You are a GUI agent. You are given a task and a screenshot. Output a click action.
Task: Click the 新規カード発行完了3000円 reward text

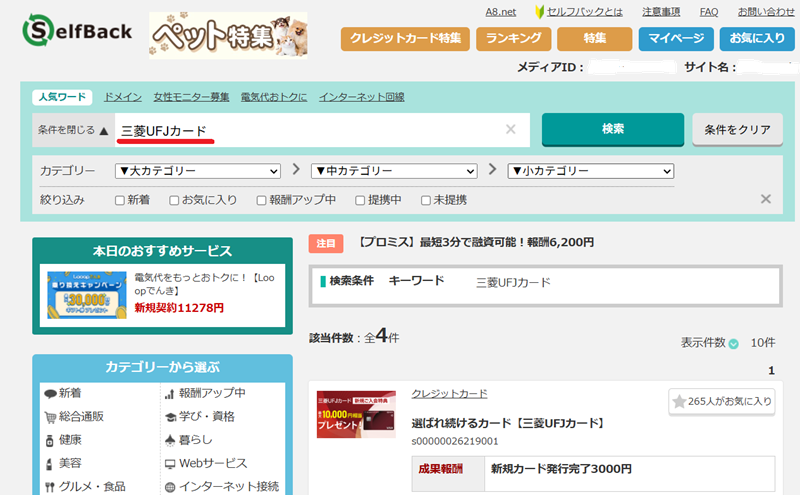pyautogui.click(x=561, y=468)
